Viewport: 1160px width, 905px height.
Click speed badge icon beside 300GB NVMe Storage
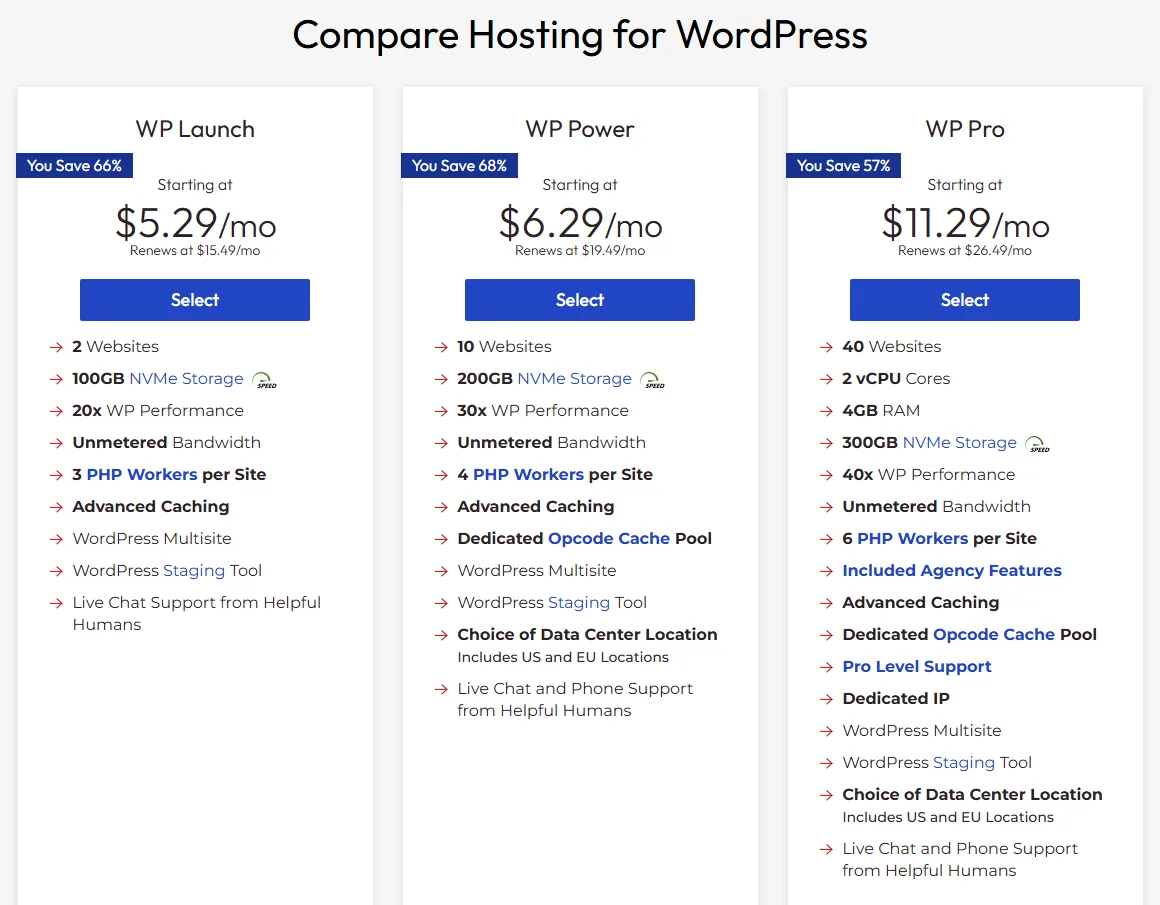(1038, 444)
